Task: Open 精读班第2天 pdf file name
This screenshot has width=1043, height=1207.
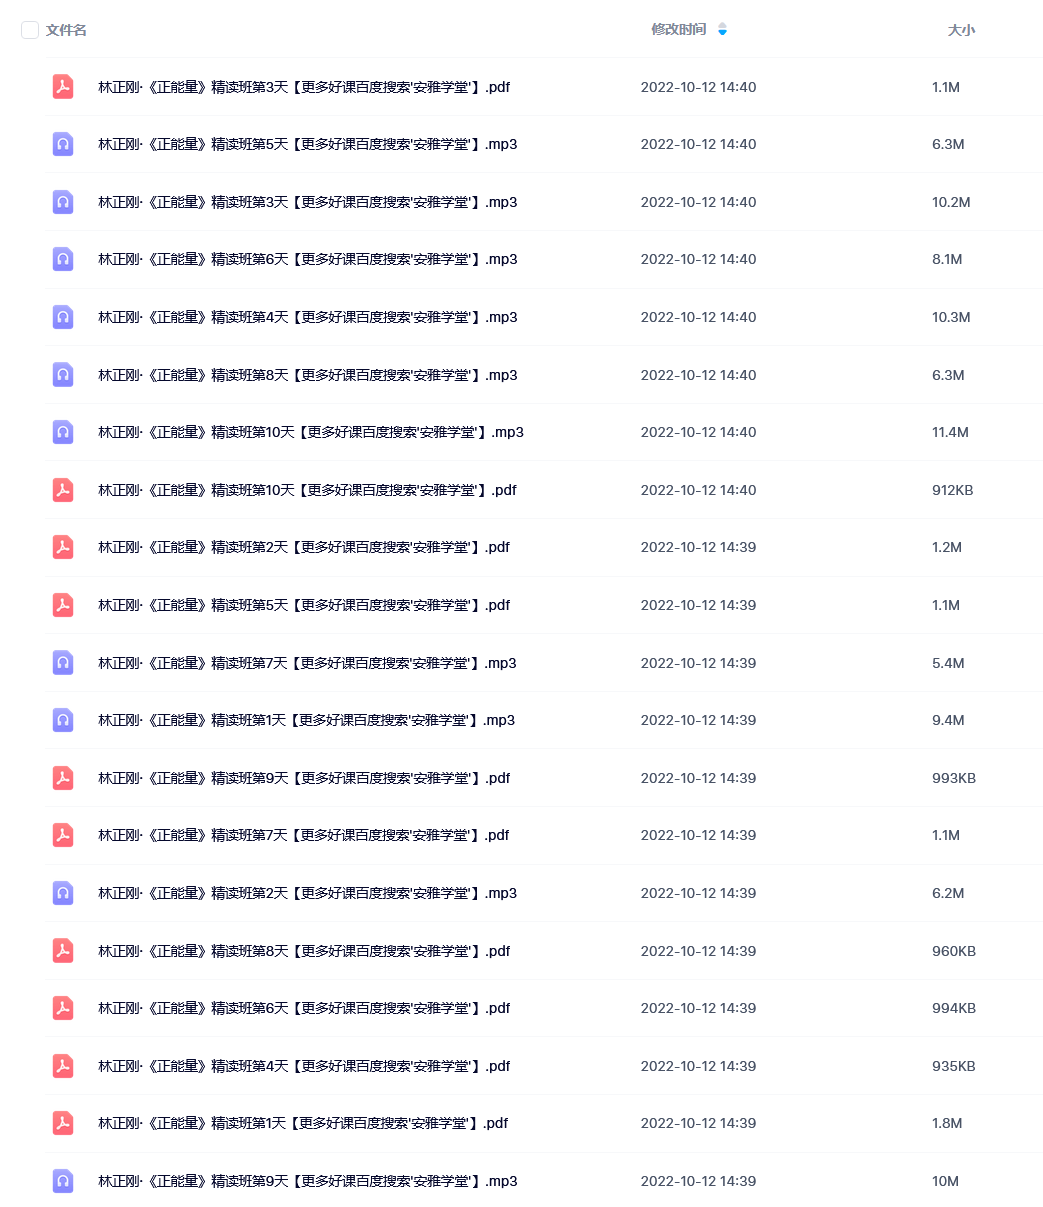Action: [x=304, y=547]
